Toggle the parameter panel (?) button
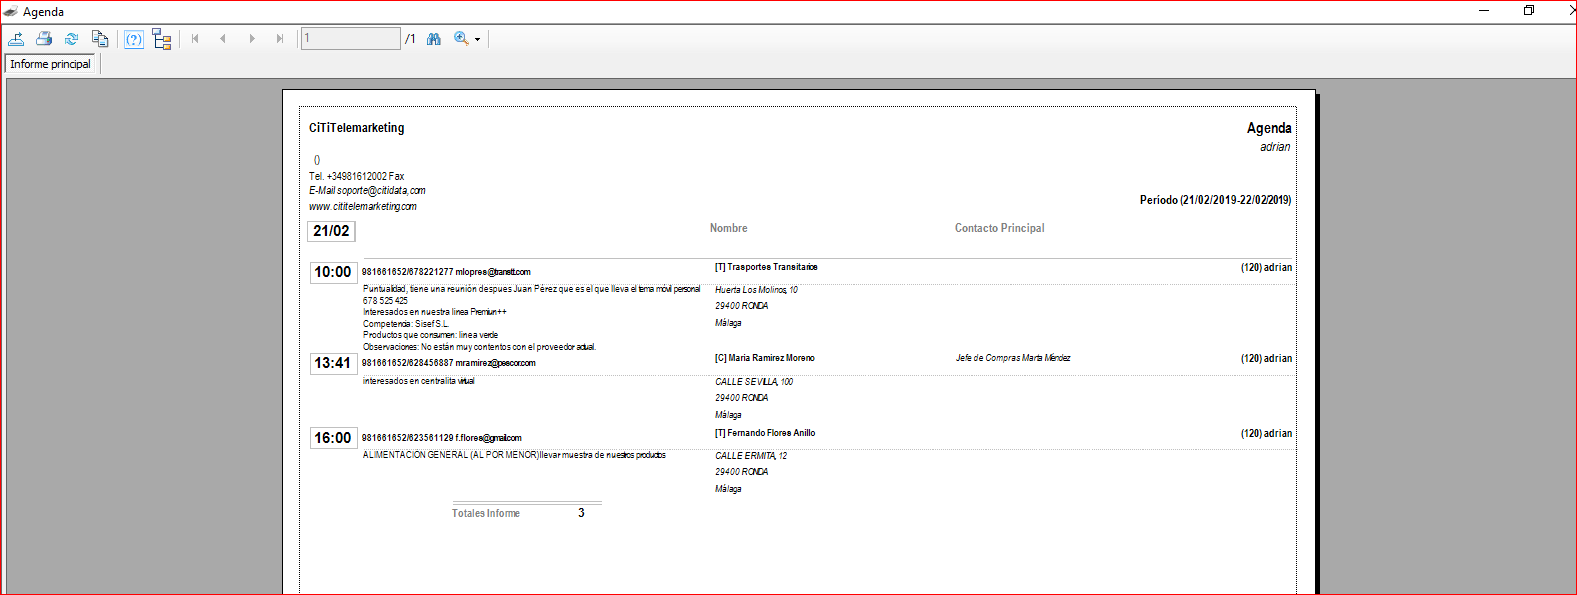 pyautogui.click(x=134, y=39)
